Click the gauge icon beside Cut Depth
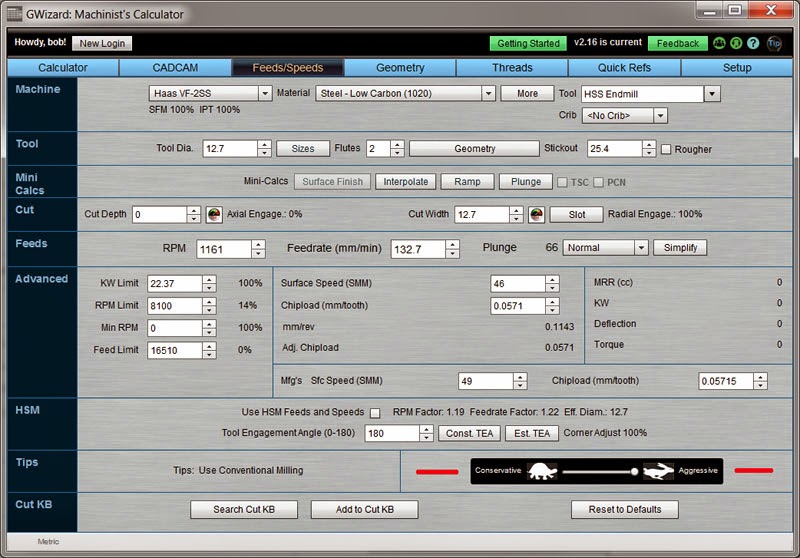The image size is (800, 558). point(214,215)
